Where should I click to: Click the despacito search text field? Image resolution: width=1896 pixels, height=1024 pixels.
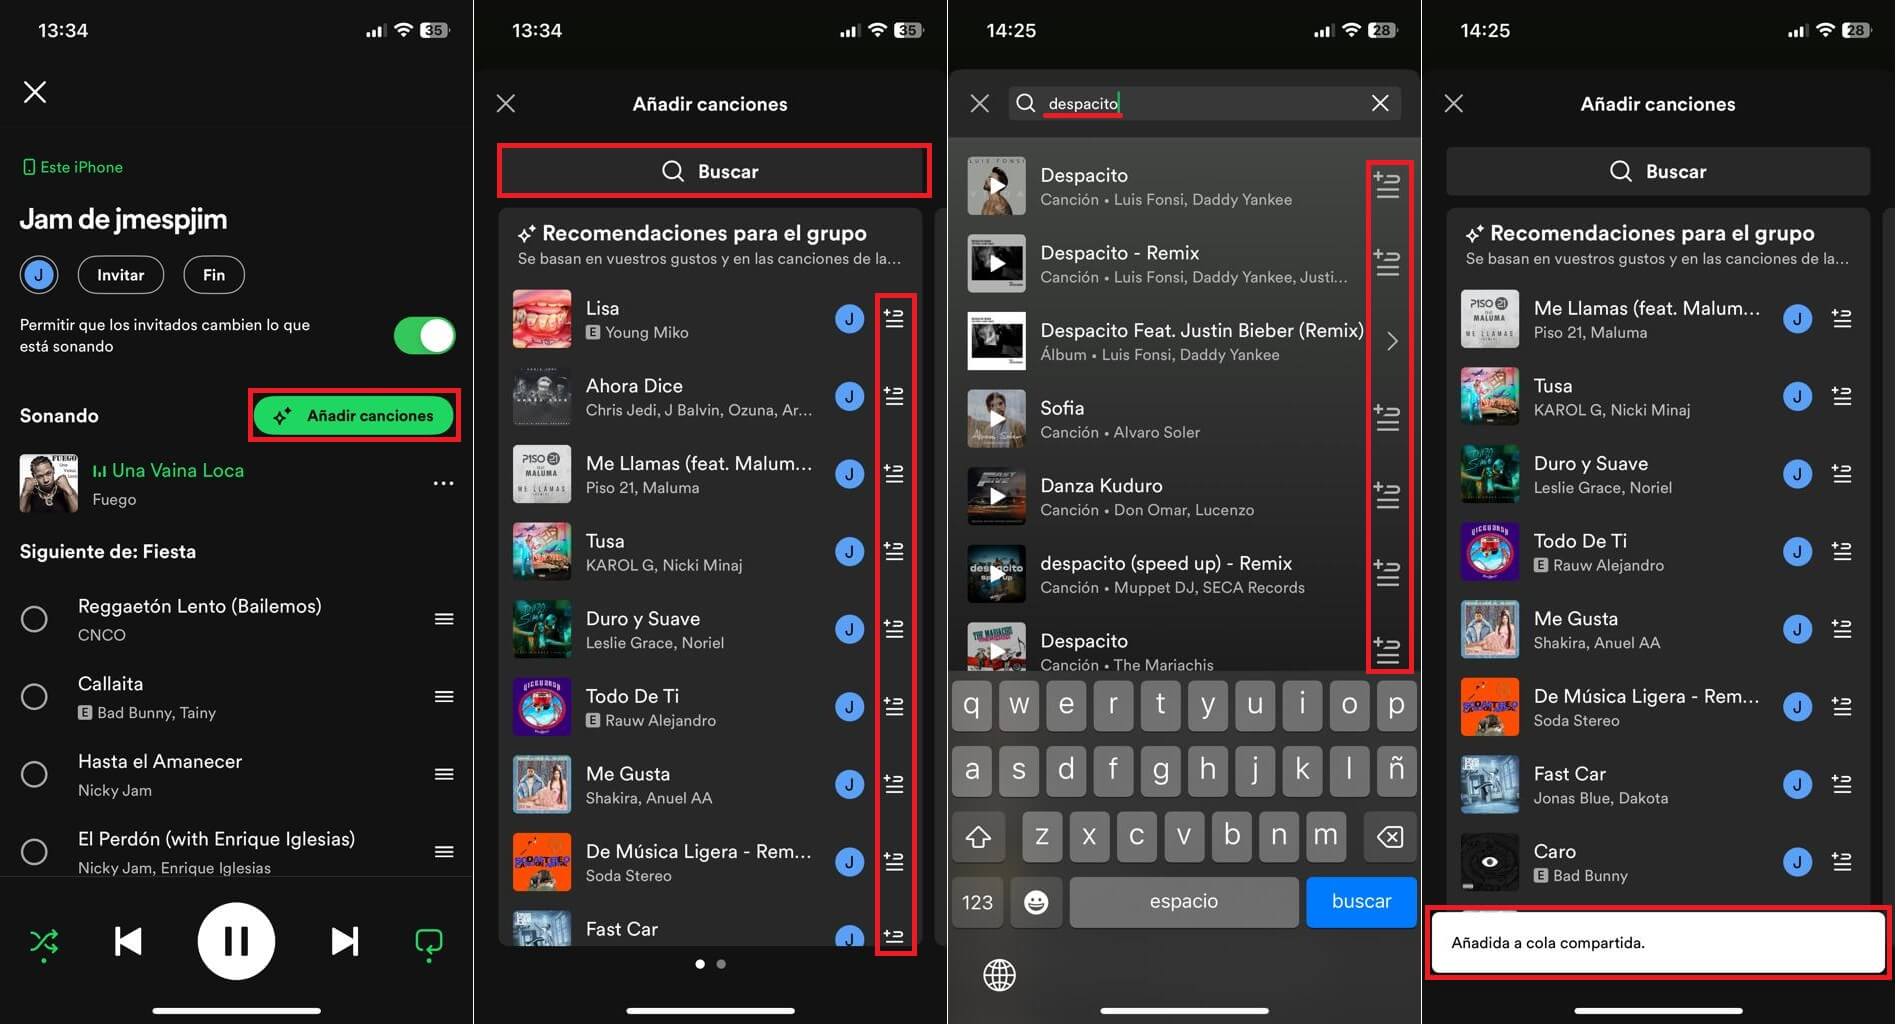[1205, 103]
